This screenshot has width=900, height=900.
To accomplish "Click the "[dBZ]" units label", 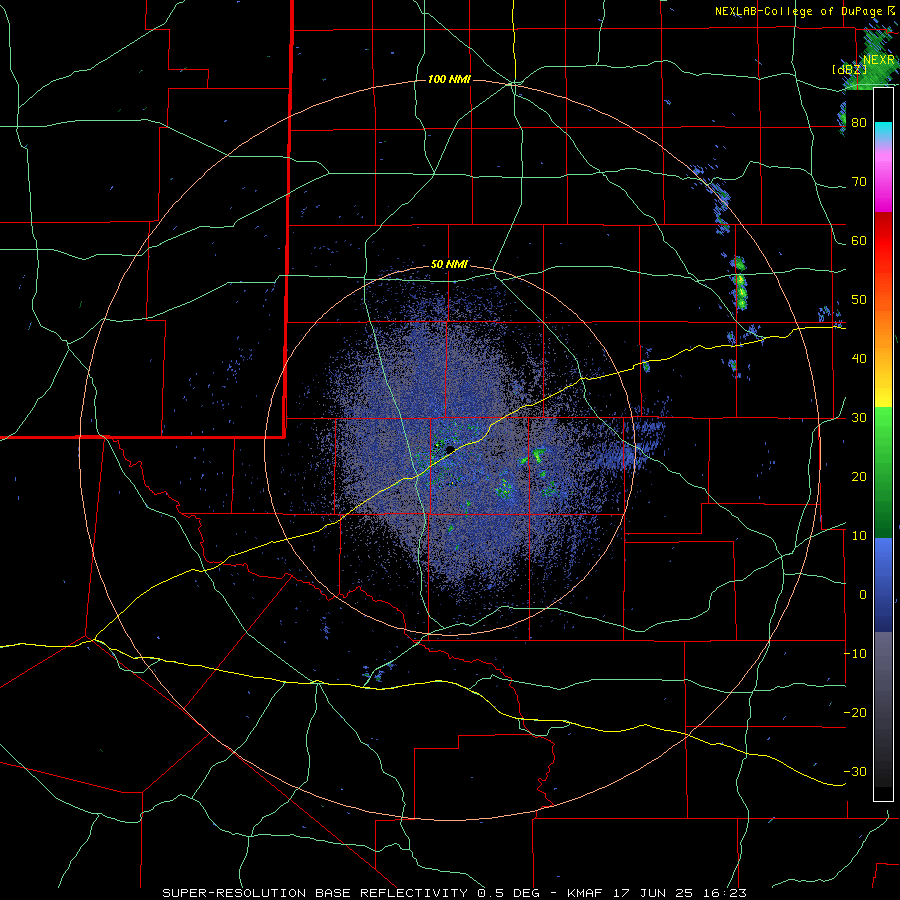I will pyautogui.click(x=849, y=69).
